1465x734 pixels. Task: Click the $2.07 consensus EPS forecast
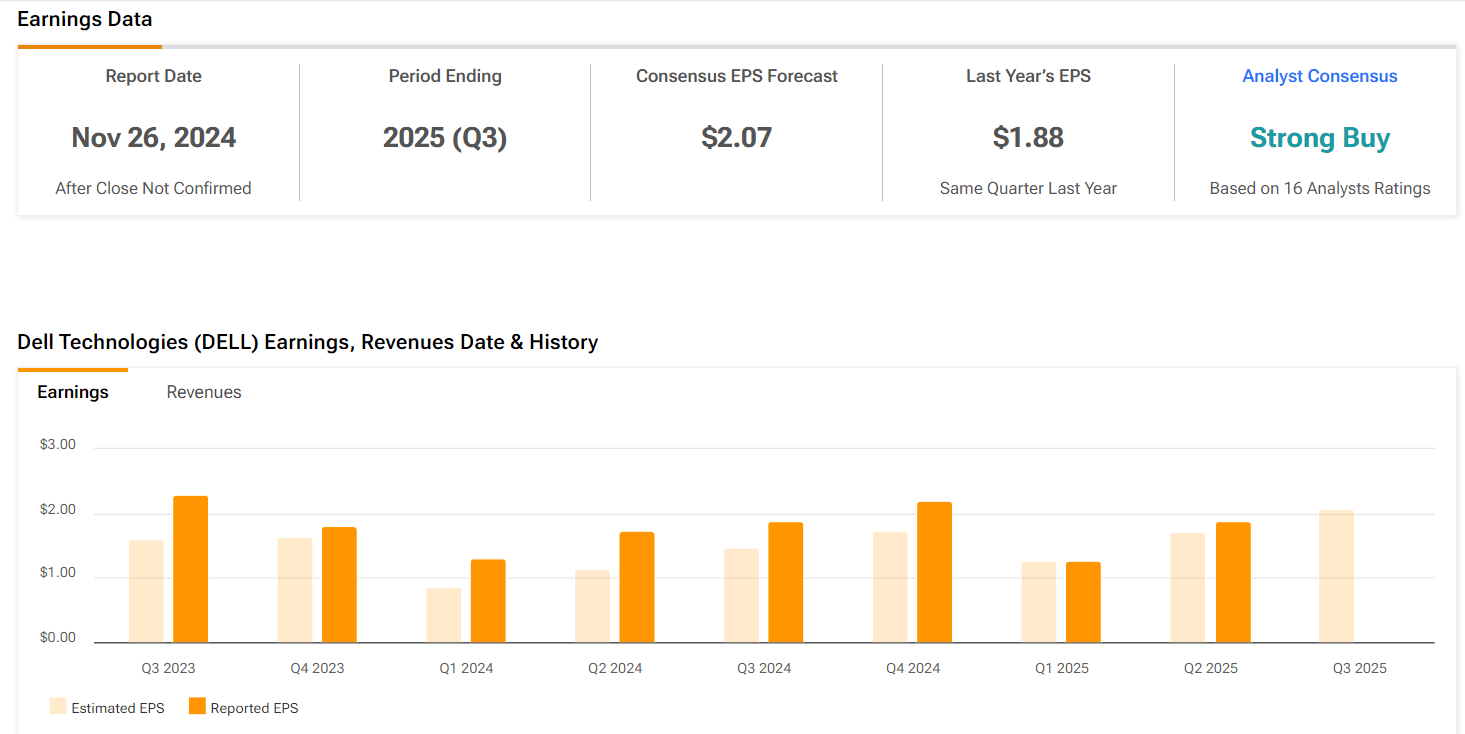737,138
